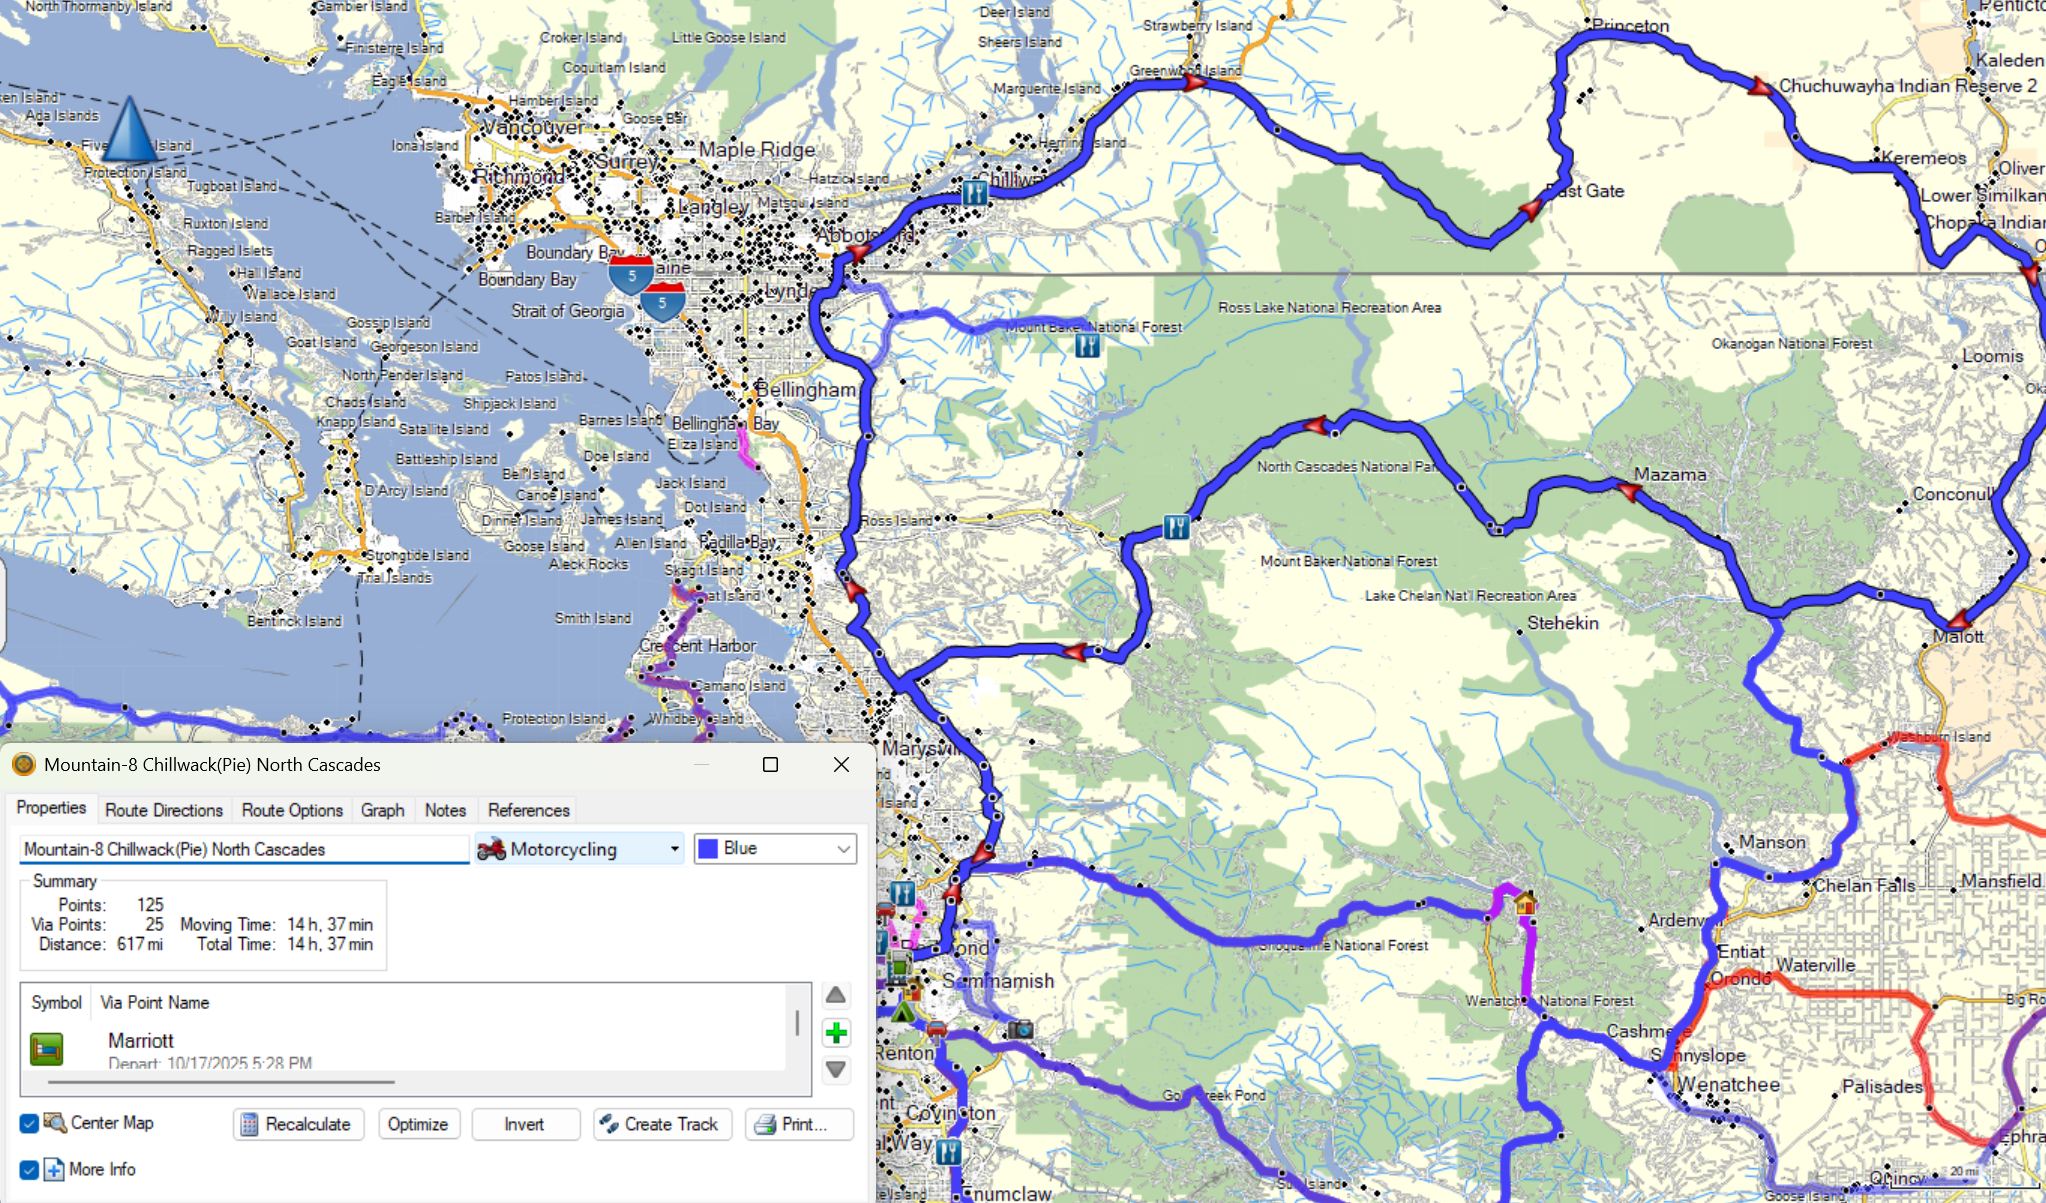Open the Route Options tab
This screenshot has height=1203, width=2046.
(292, 810)
